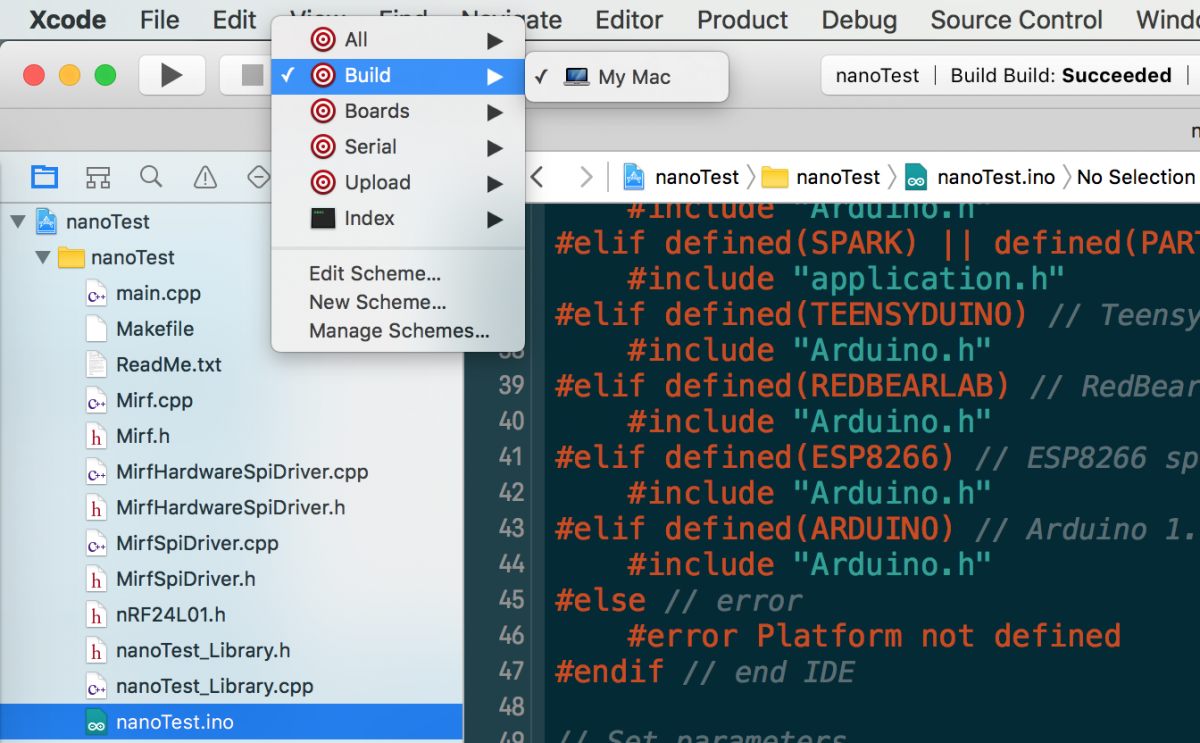The width and height of the screenshot is (1200, 743).
Task: Open the Xcode application menu
Action: [x=70, y=20]
